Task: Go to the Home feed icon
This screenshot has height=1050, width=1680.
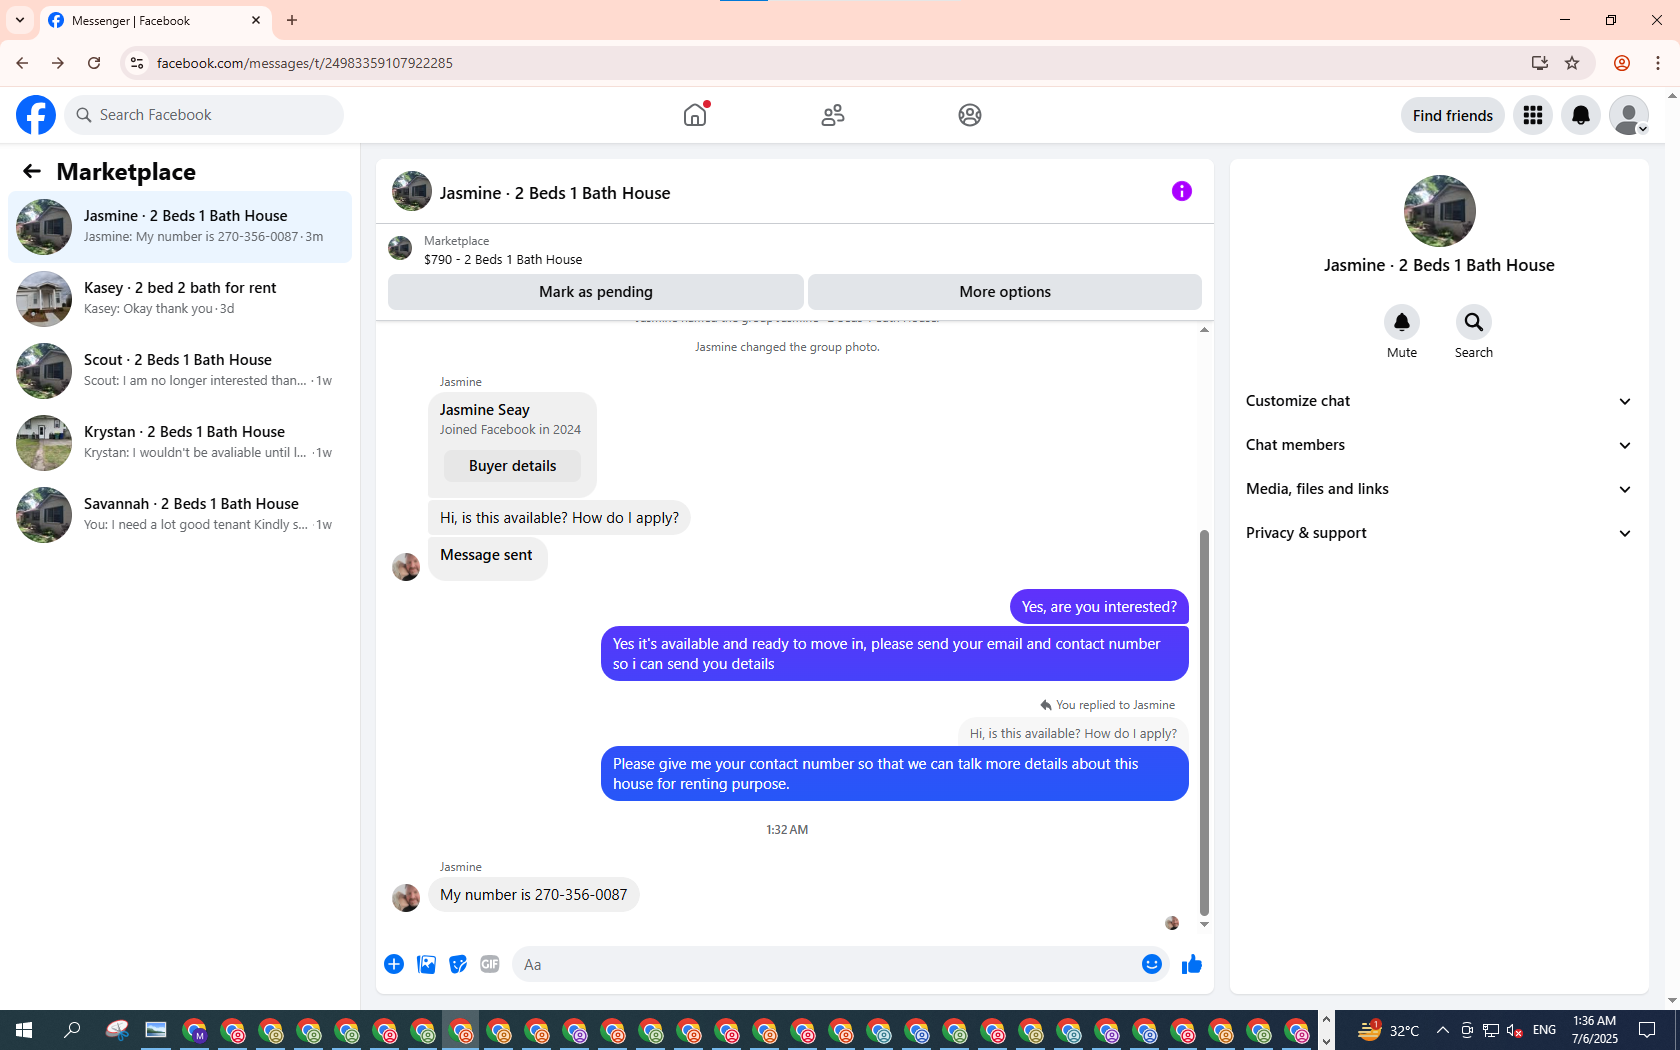Action: tap(695, 115)
